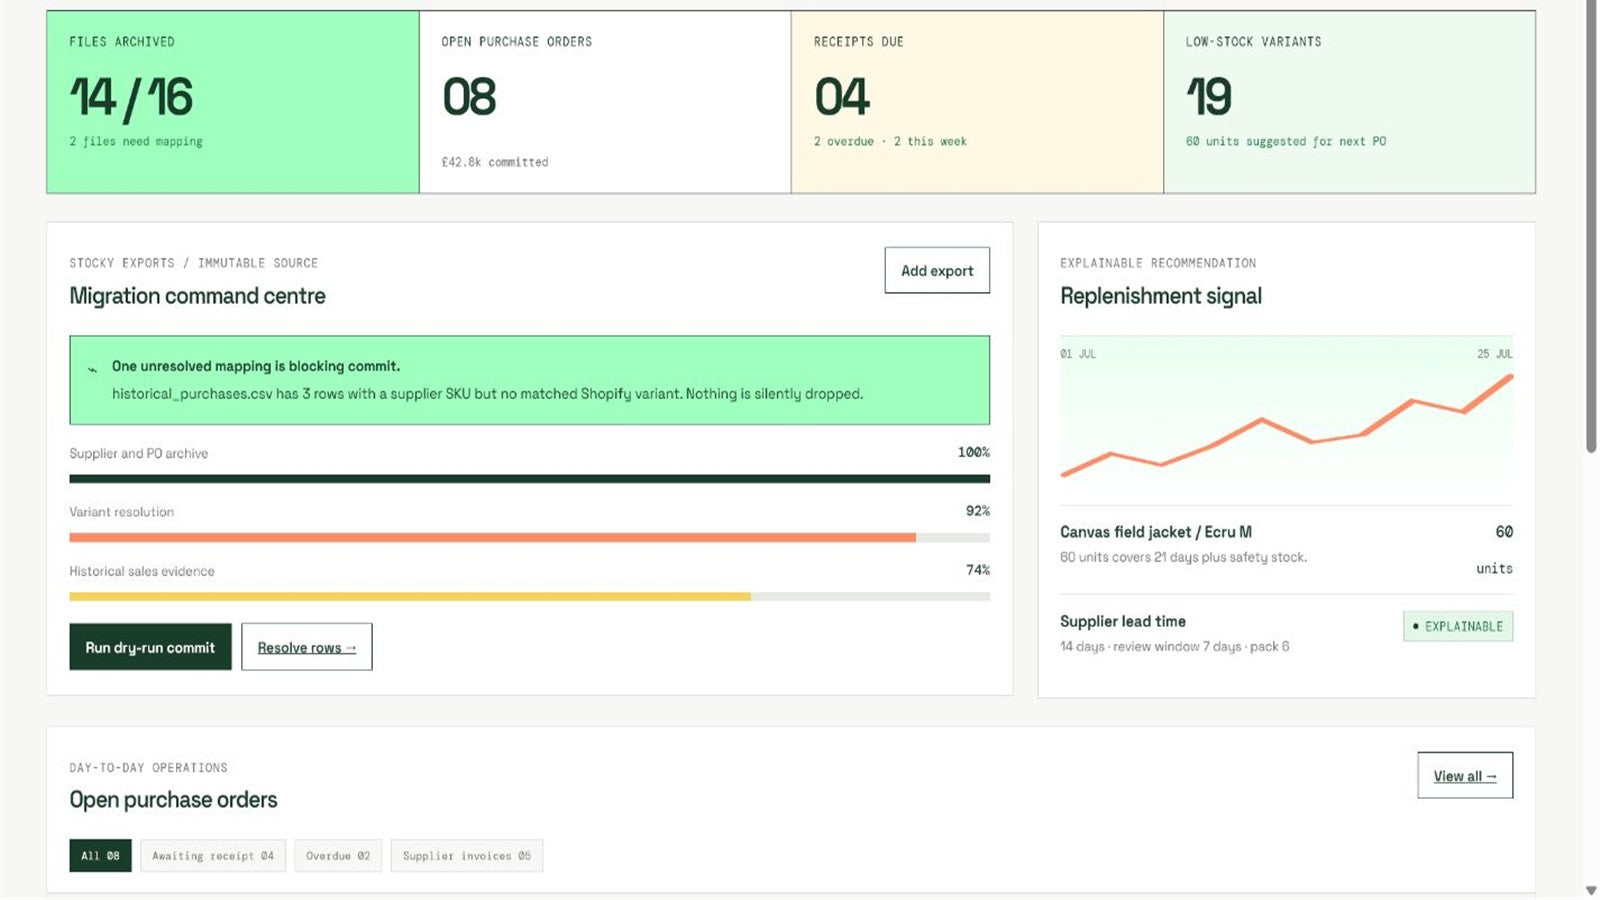Click the Add export button
This screenshot has height=900, width=1600.
click(937, 270)
